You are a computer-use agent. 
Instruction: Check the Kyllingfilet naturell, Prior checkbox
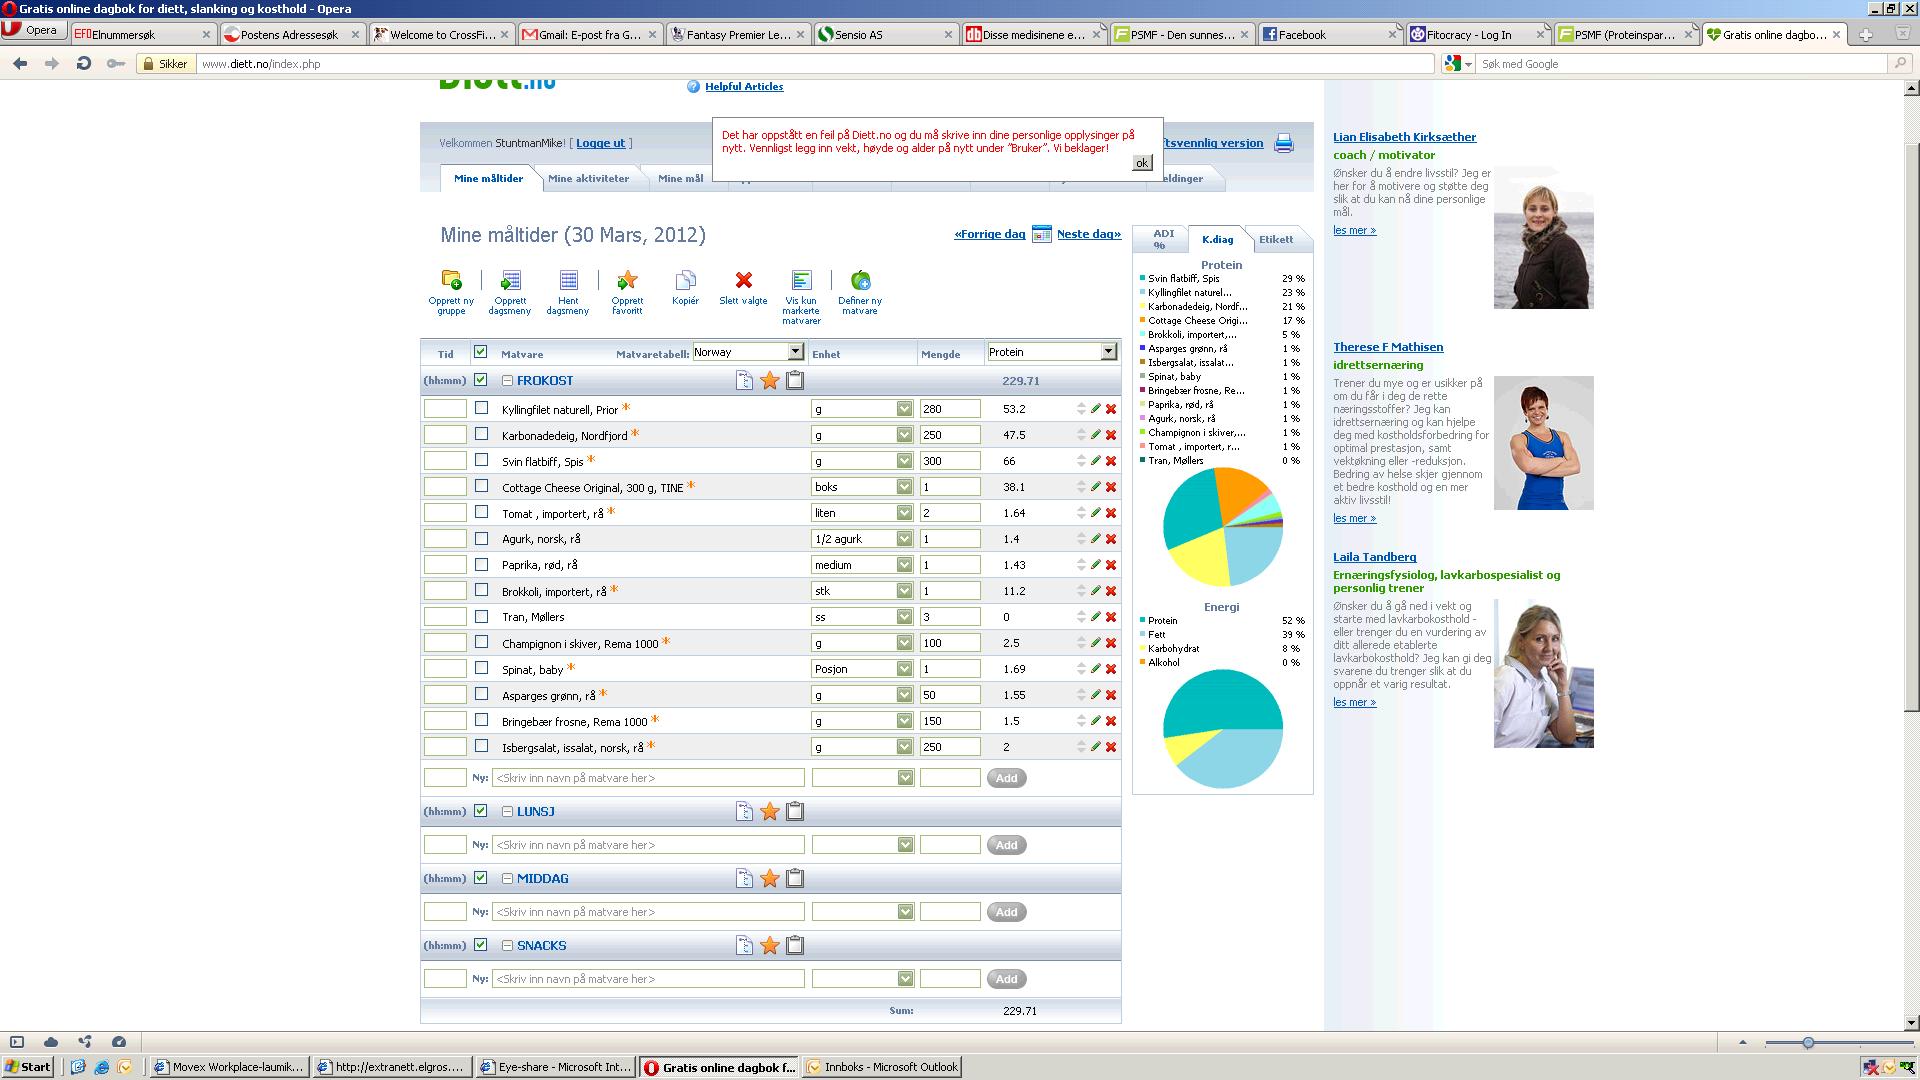point(481,408)
